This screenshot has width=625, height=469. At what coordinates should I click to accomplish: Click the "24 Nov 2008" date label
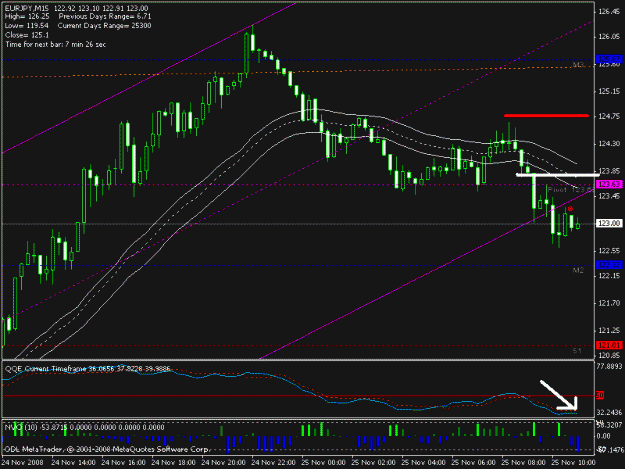[22, 463]
